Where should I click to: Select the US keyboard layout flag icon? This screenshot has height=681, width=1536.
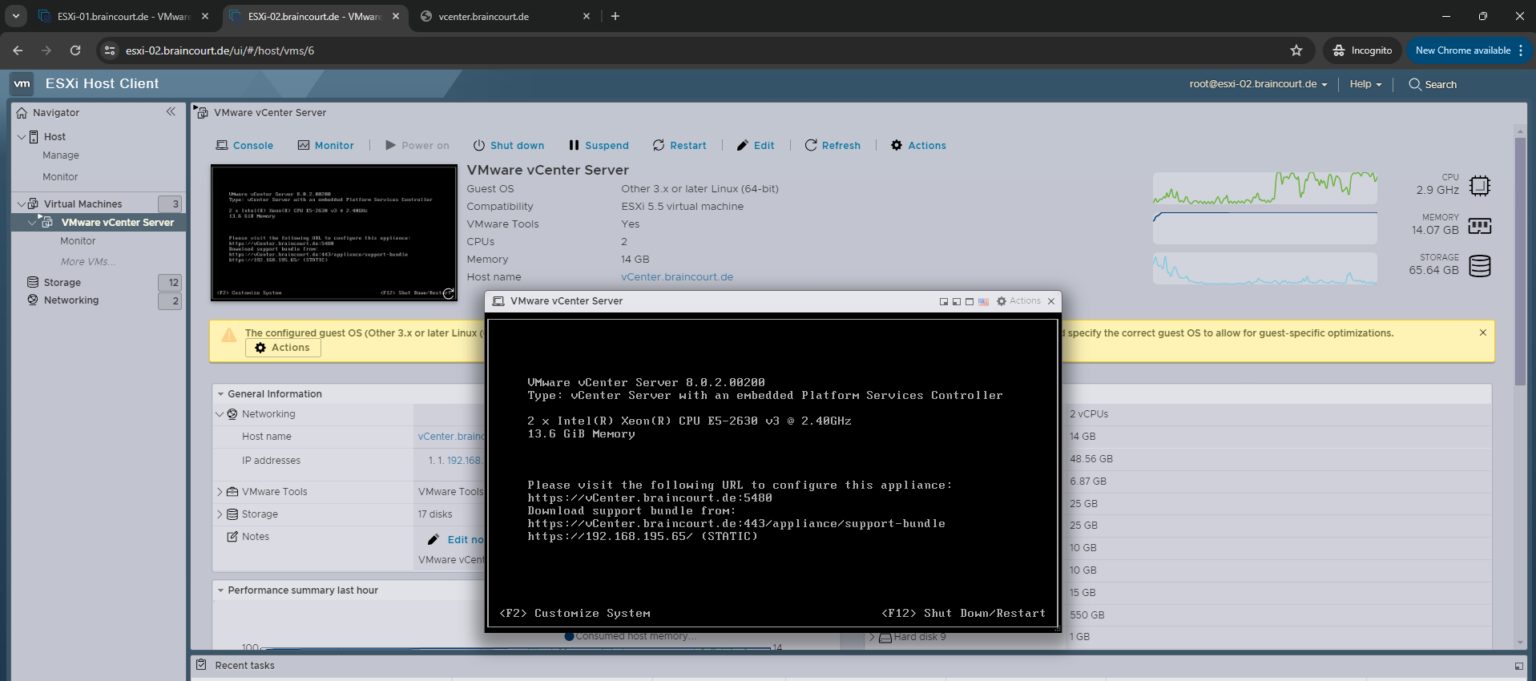pyautogui.click(x=984, y=301)
